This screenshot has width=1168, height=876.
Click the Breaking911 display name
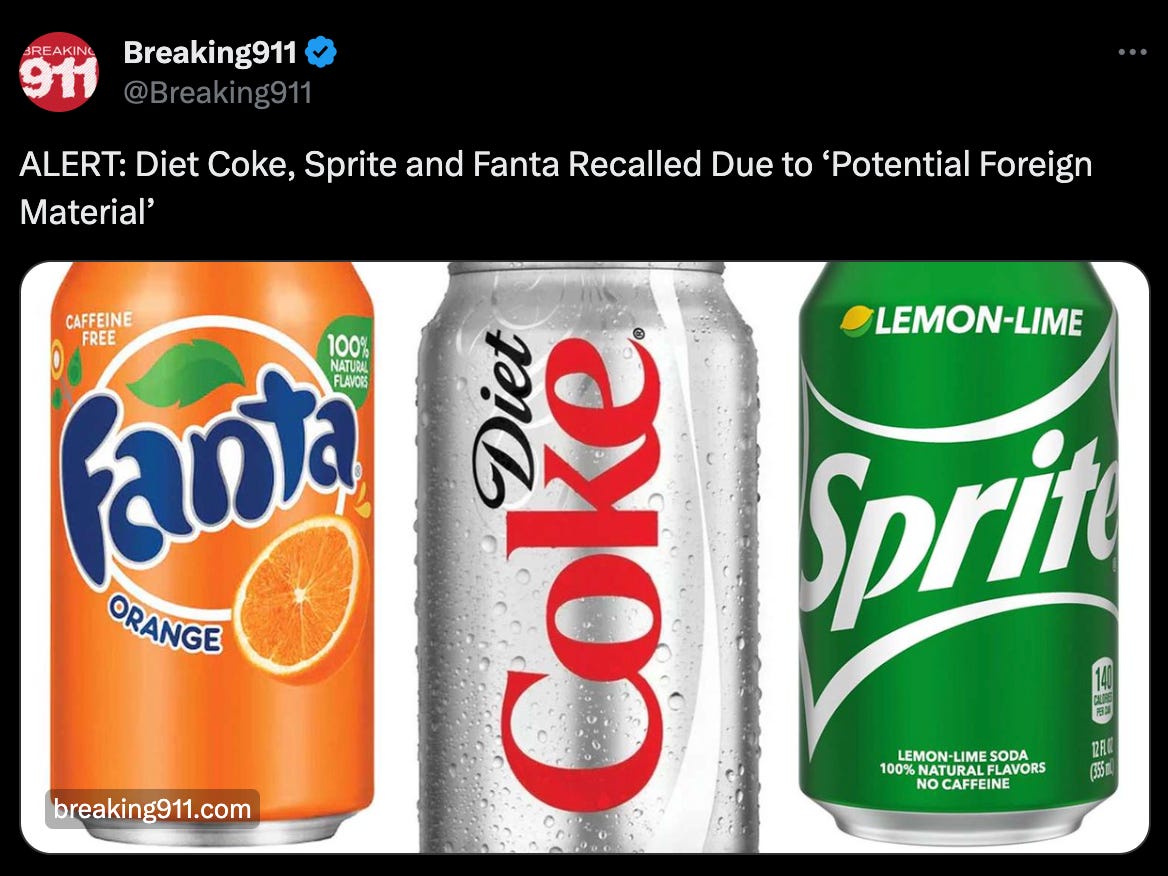[x=210, y=52]
